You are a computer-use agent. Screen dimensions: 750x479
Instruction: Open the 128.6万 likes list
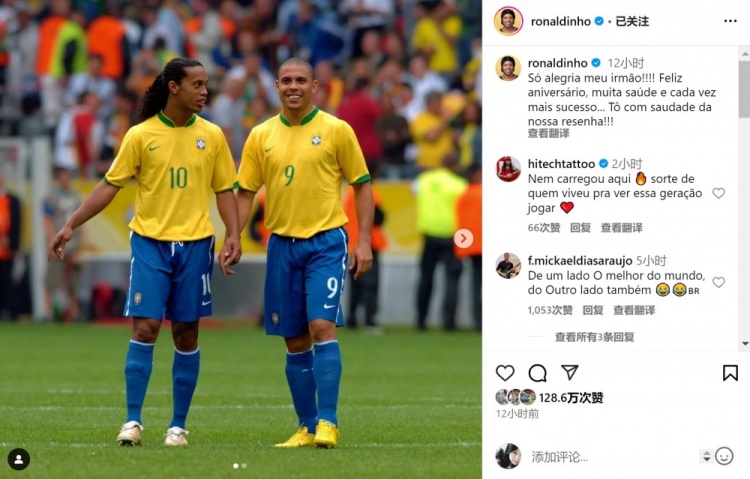571,398
